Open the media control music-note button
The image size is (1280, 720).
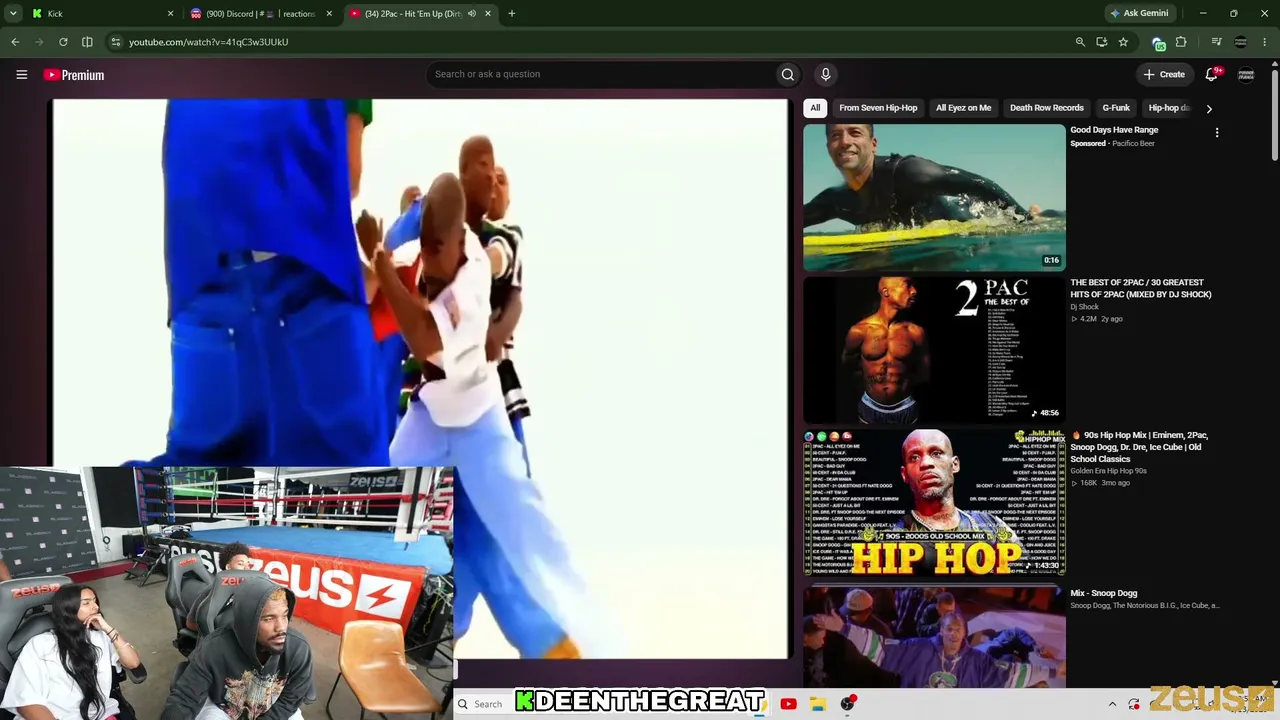1216,42
